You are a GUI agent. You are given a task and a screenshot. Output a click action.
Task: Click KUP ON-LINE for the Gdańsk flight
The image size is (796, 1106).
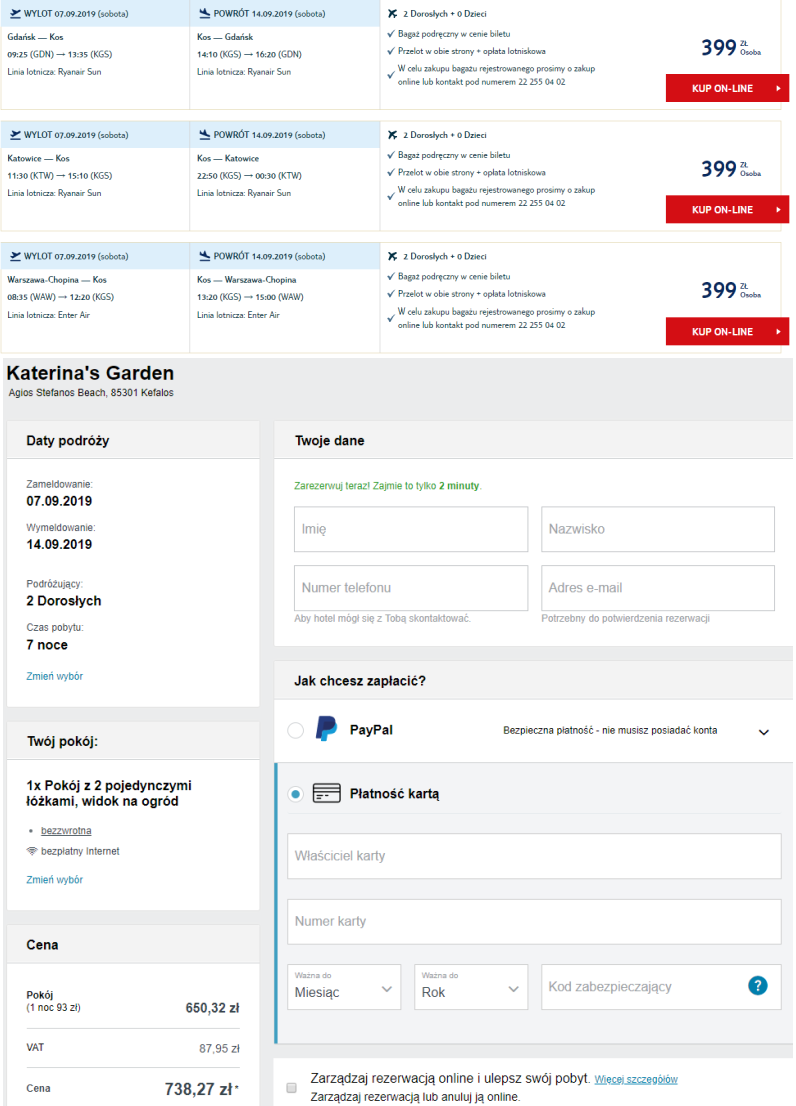pyautogui.click(x=727, y=88)
